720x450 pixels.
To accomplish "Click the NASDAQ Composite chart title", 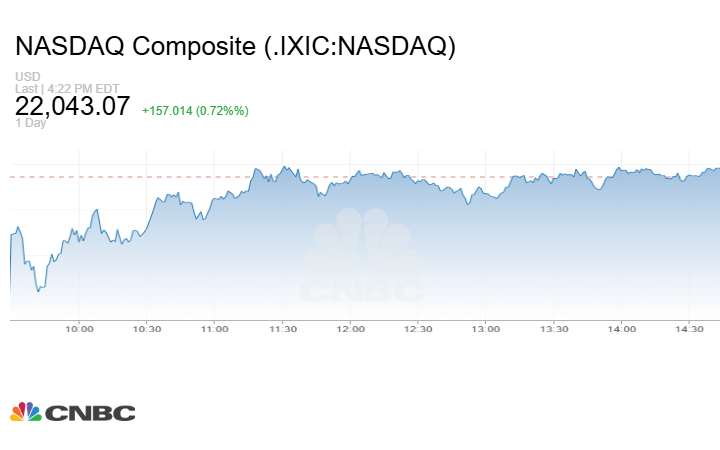I will click(235, 47).
